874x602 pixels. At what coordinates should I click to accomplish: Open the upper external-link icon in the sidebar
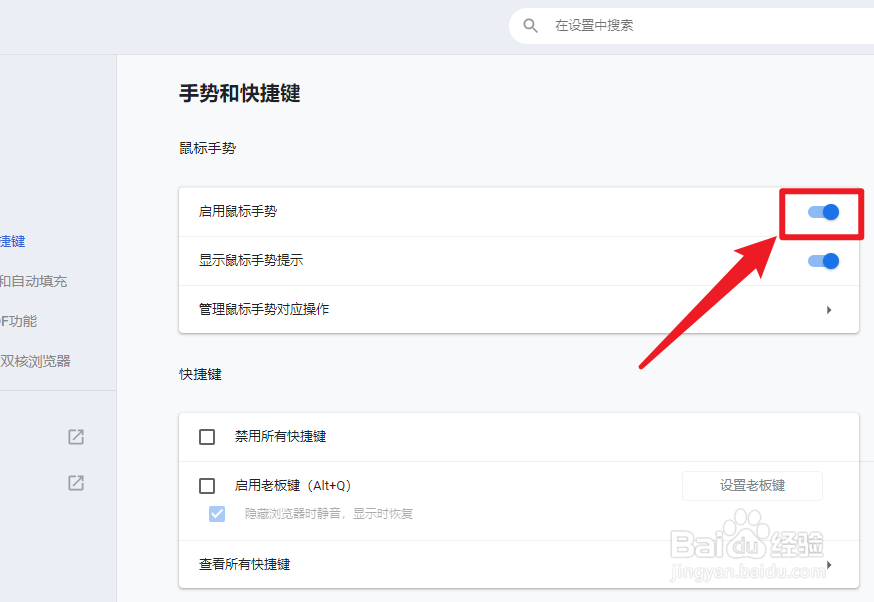[76, 437]
